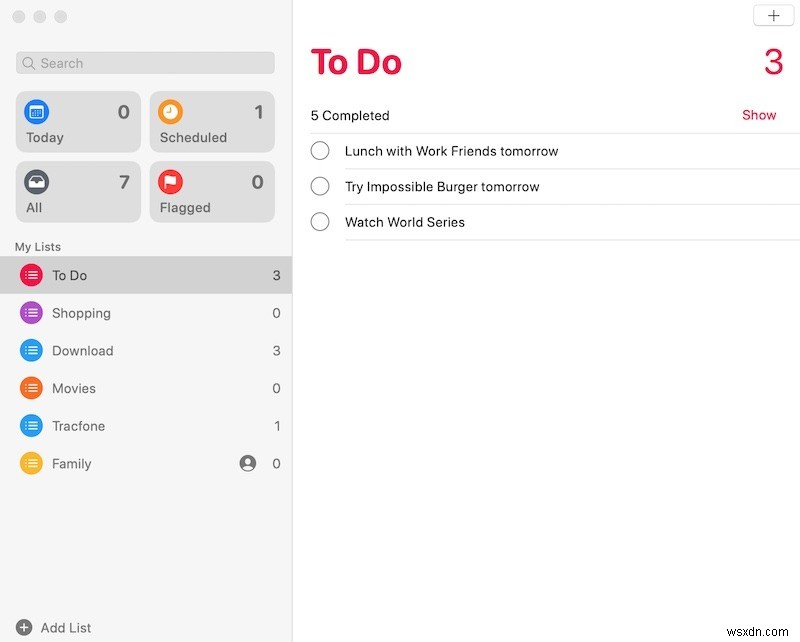Screen dimensions: 800x642
Task: Click the count 1 on Scheduled card
Action: 259,112
